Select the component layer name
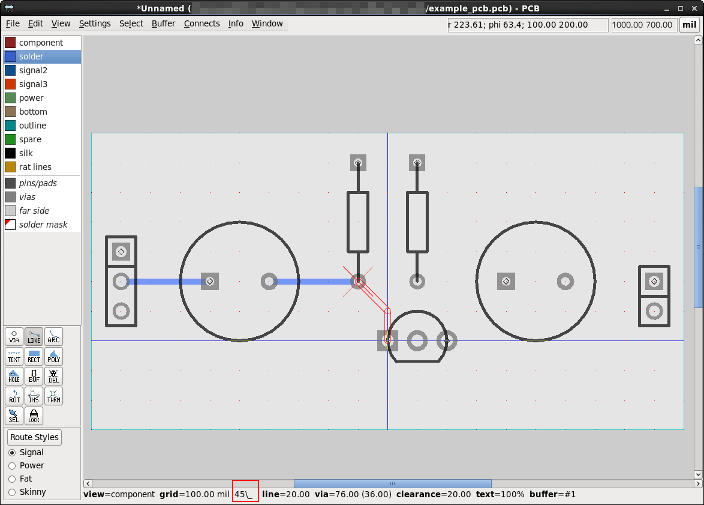The width and height of the screenshot is (704, 505). 41,43
